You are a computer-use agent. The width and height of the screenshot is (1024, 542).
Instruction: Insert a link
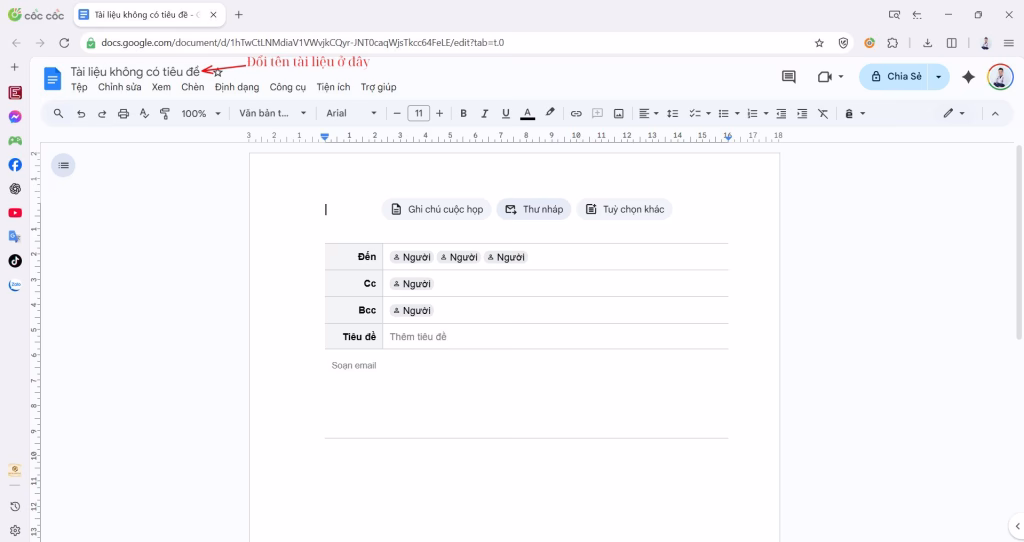(x=576, y=114)
